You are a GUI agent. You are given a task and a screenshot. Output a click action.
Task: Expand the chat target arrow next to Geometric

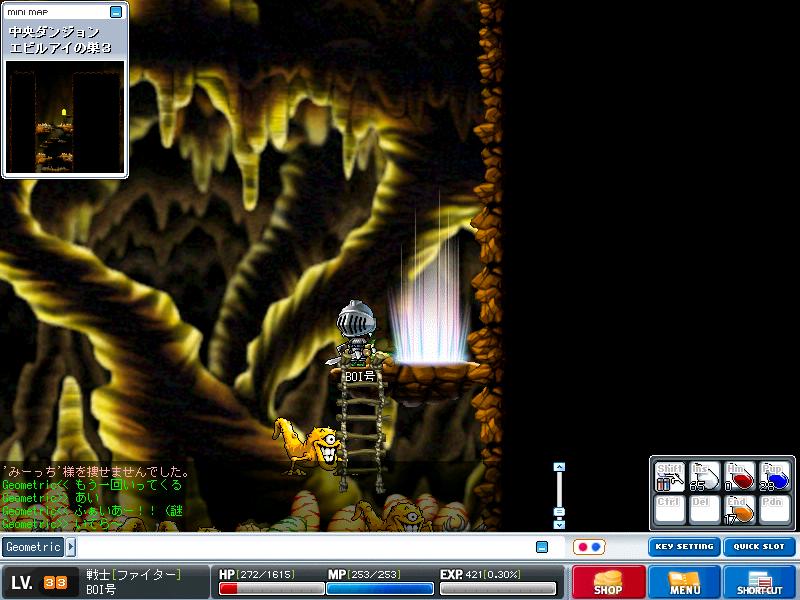coord(71,547)
